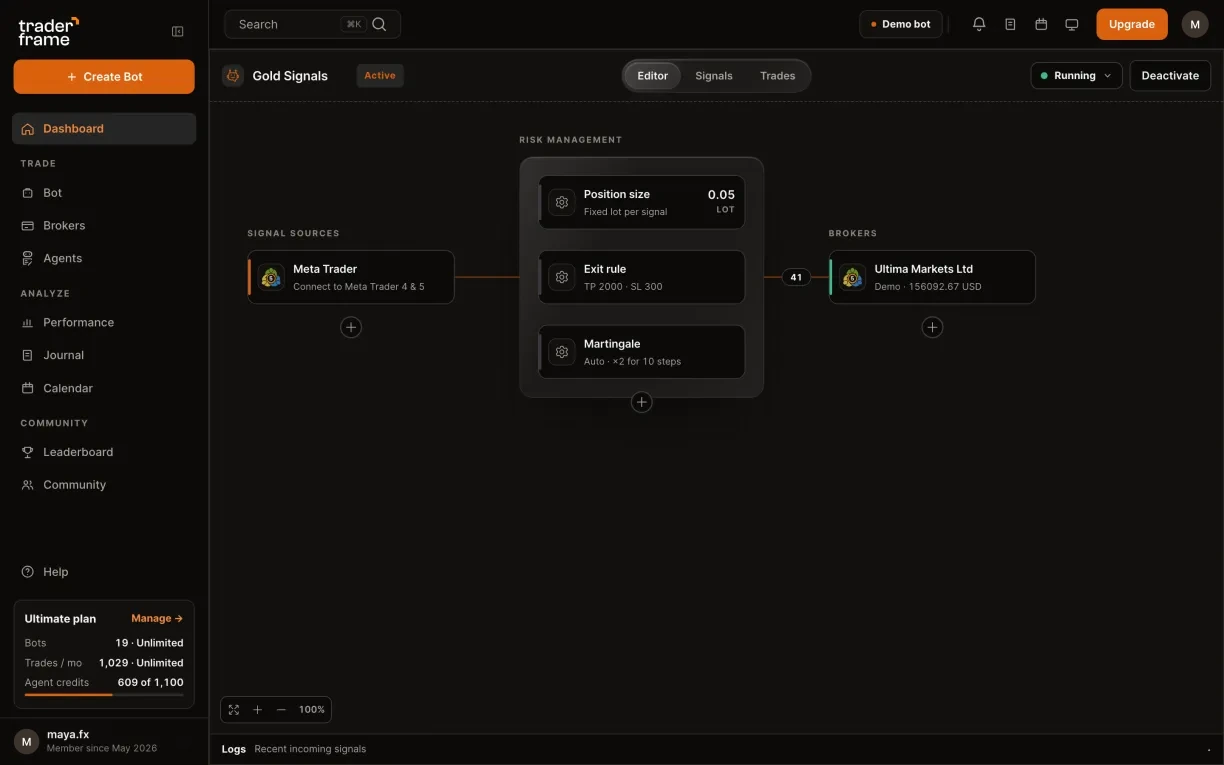The width and height of the screenshot is (1224, 765).
Task: Click the Demo bot button
Action: pos(901,24)
